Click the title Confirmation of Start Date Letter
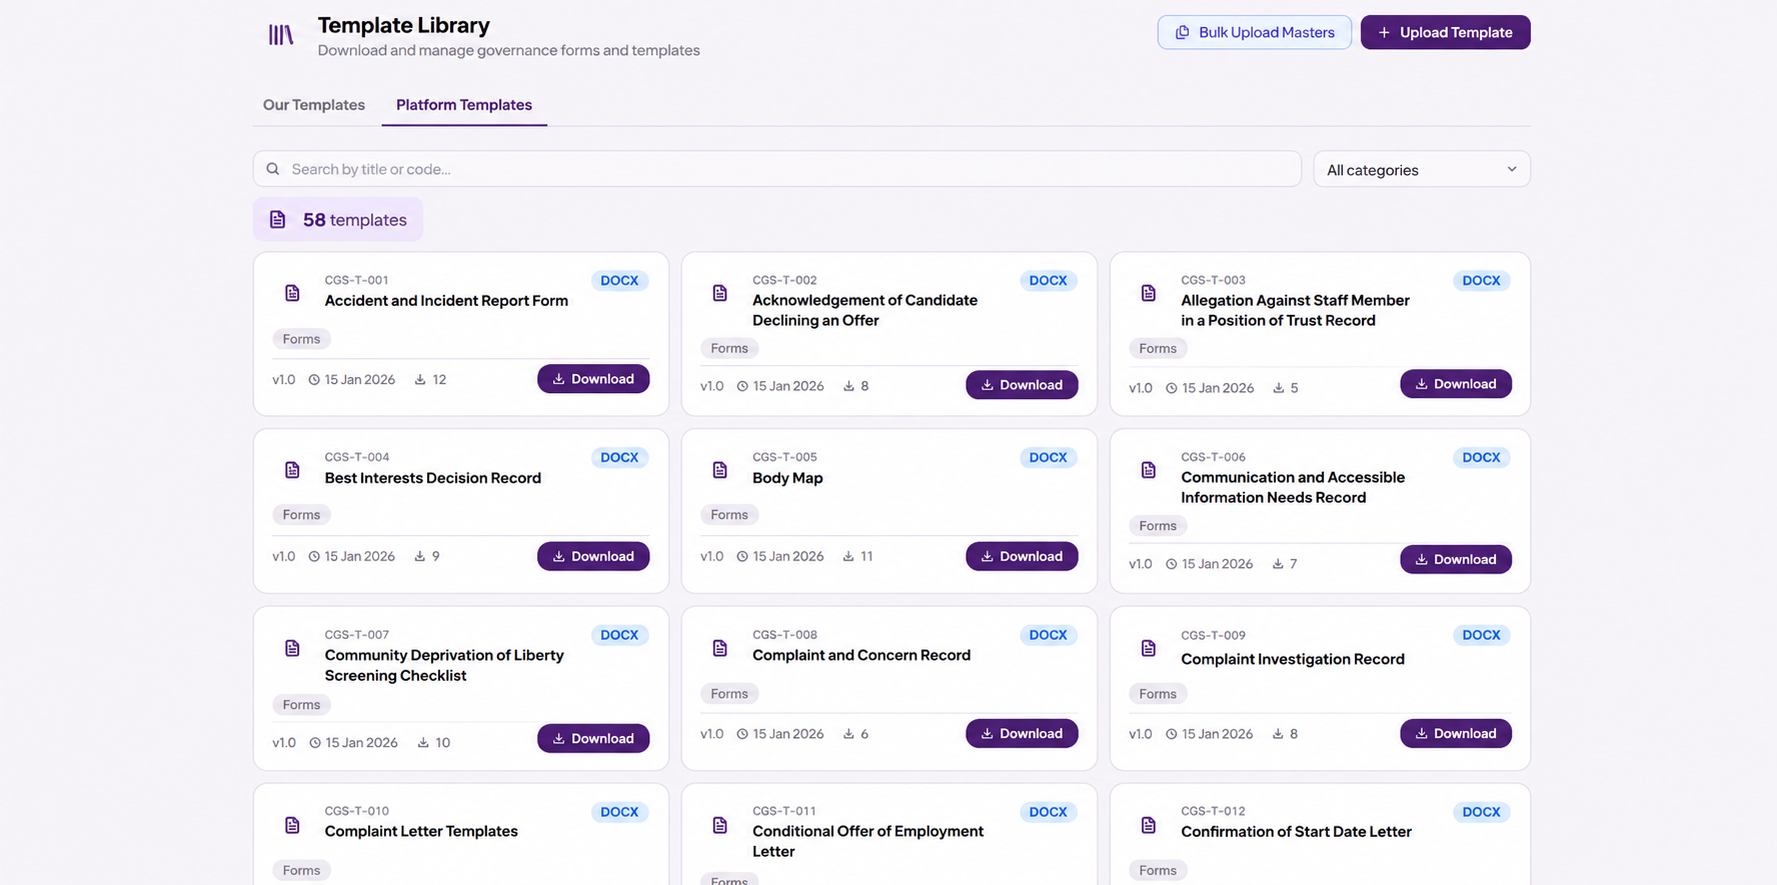This screenshot has width=1777, height=885. [1296, 832]
